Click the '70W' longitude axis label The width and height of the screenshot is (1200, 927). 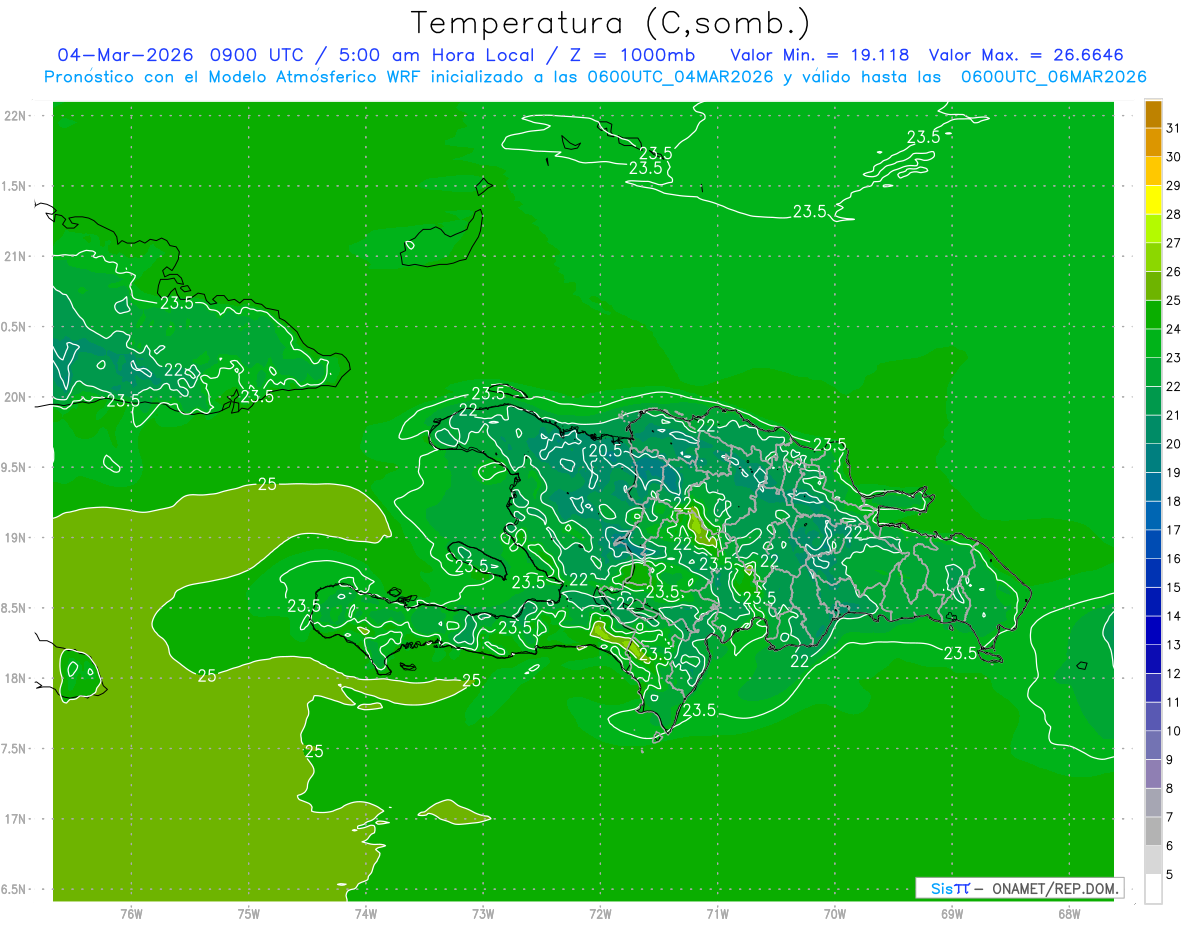coord(835,913)
